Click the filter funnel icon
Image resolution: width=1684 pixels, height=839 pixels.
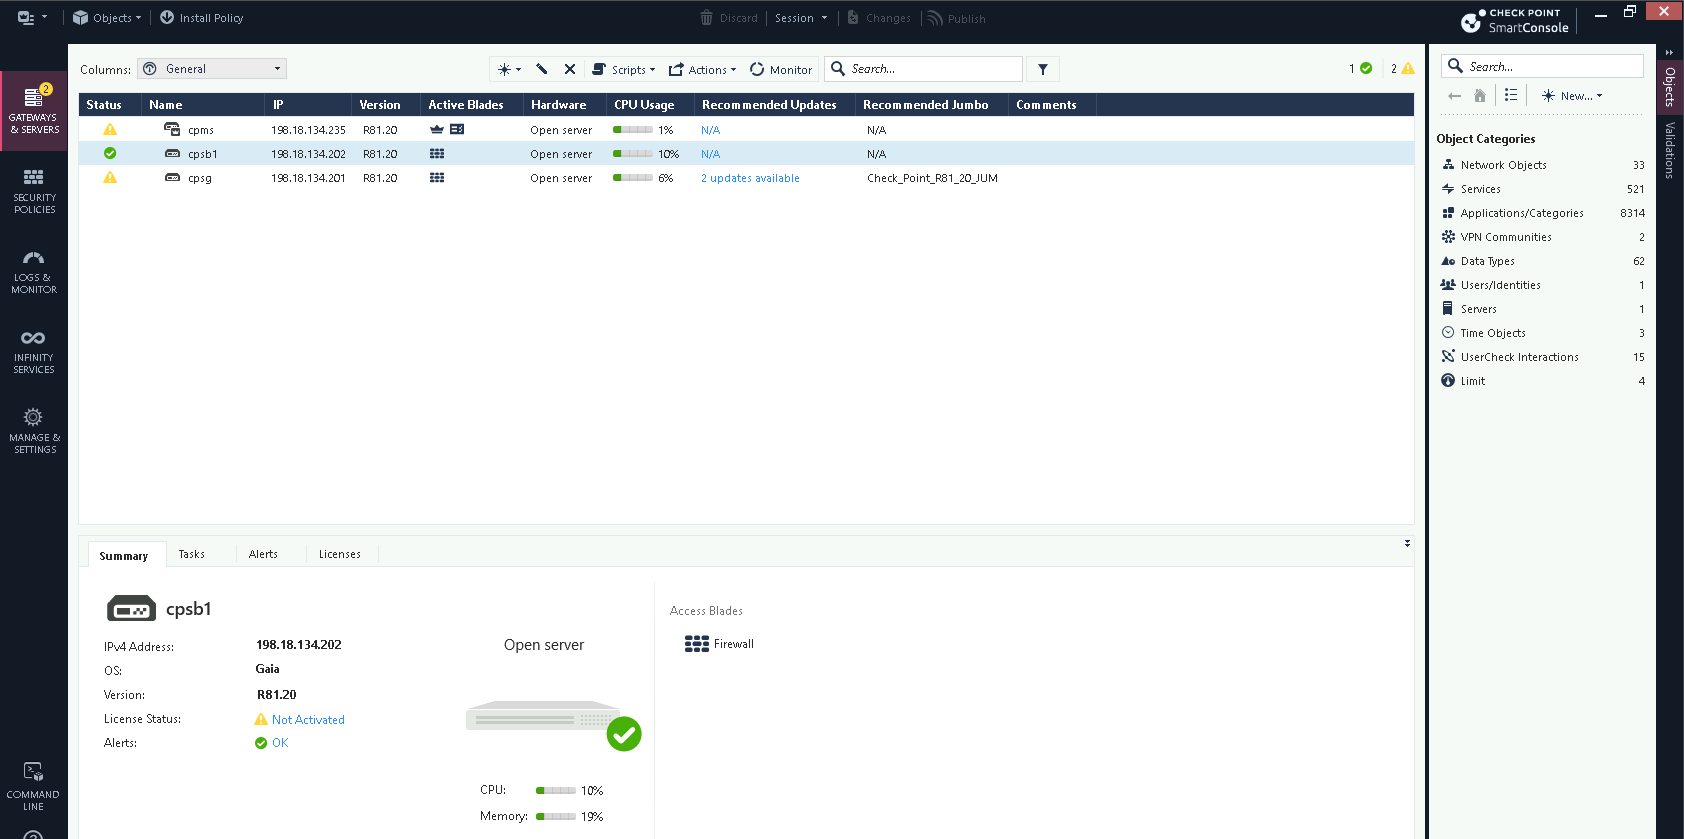click(x=1043, y=69)
